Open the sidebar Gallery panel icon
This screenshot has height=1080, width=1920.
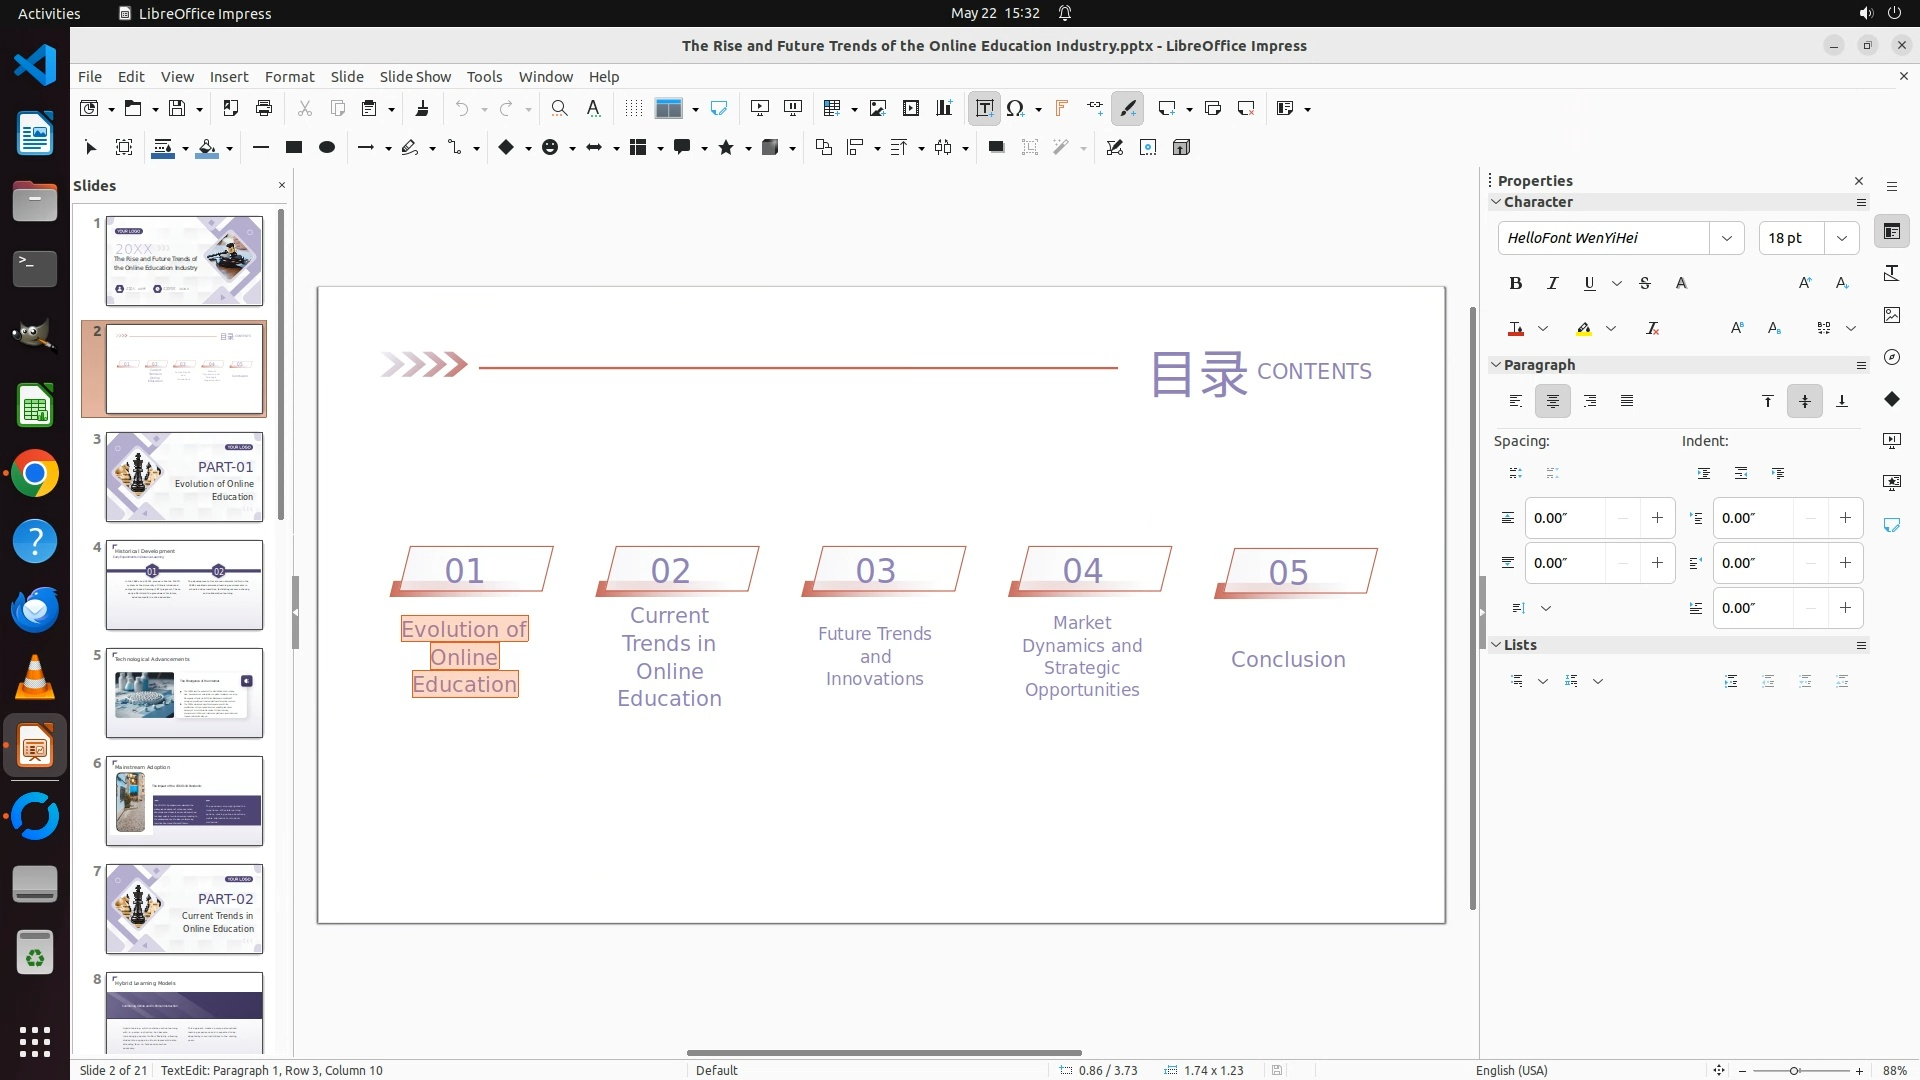(x=1892, y=315)
